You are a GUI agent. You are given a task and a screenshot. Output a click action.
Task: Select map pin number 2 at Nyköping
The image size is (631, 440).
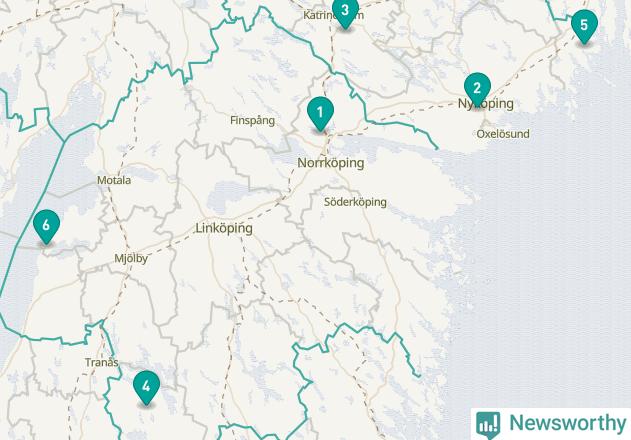477,89
